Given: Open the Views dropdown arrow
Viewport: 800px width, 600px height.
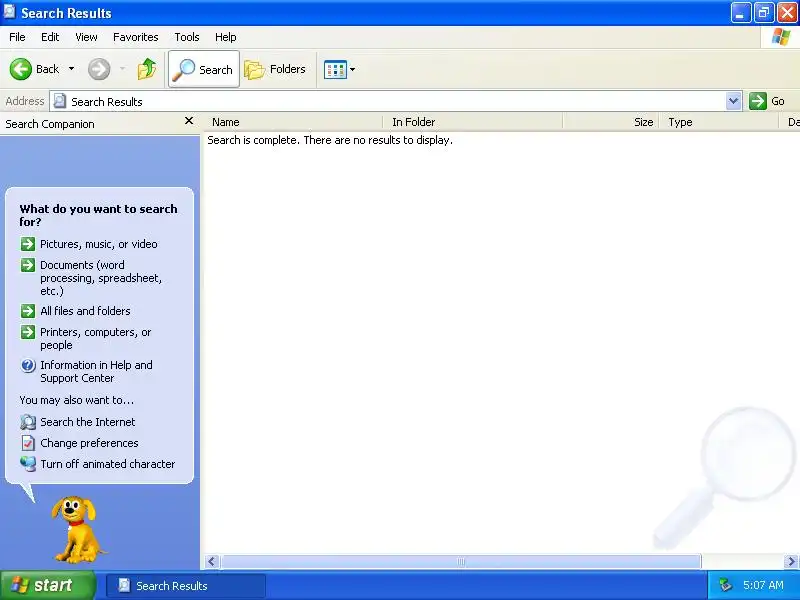Looking at the screenshot, I should pyautogui.click(x=353, y=69).
